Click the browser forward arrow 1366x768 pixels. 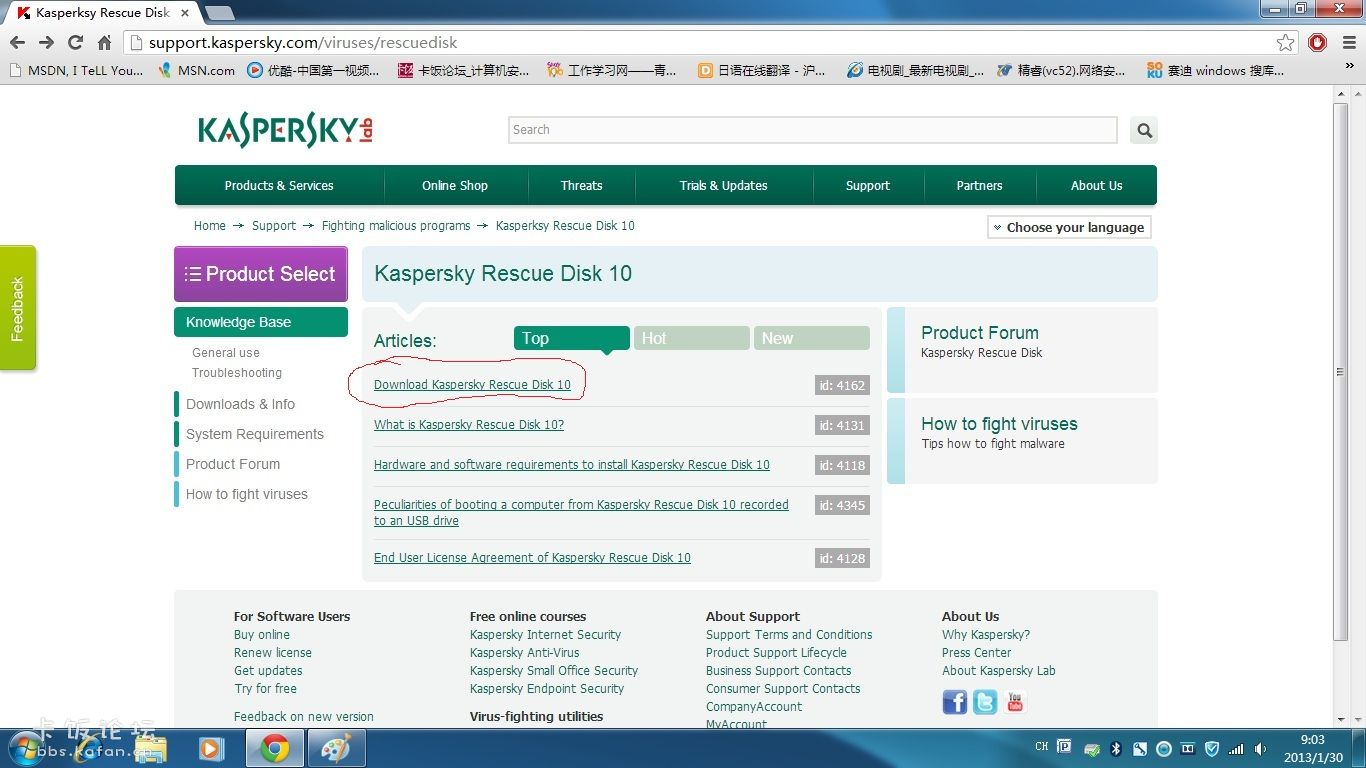(x=46, y=43)
